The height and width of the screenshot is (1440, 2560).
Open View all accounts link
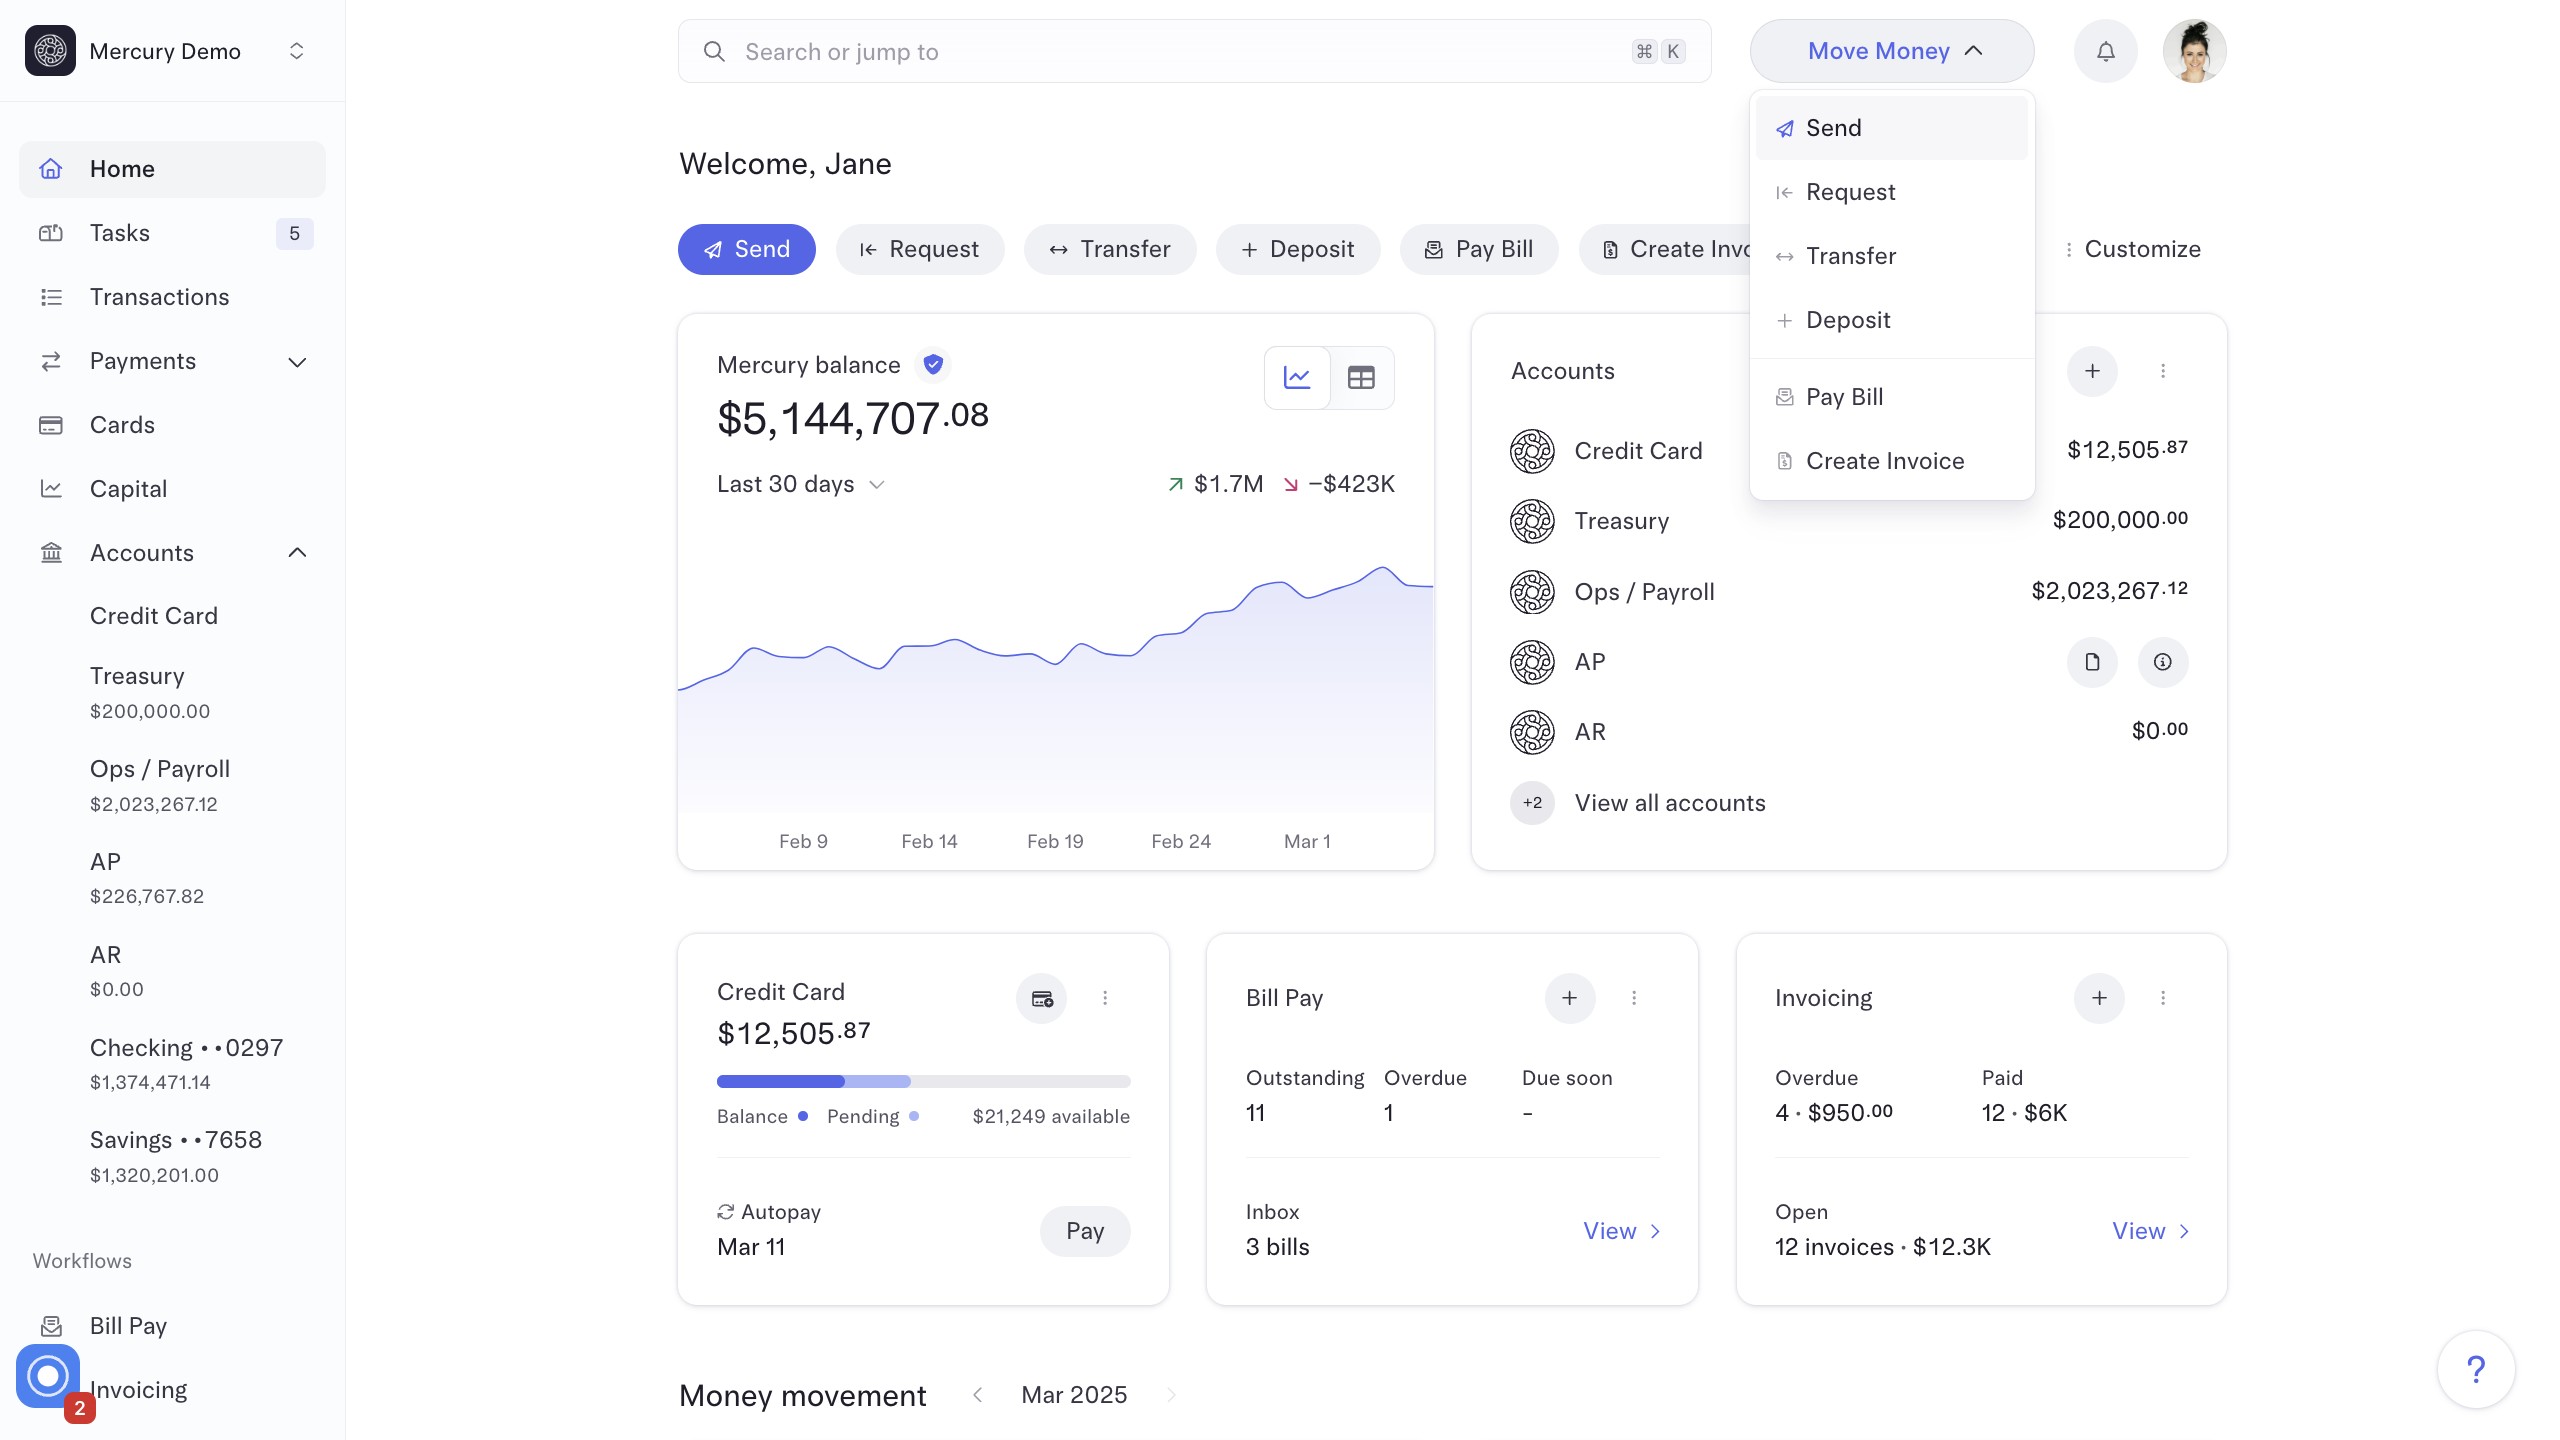[1669, 803]
